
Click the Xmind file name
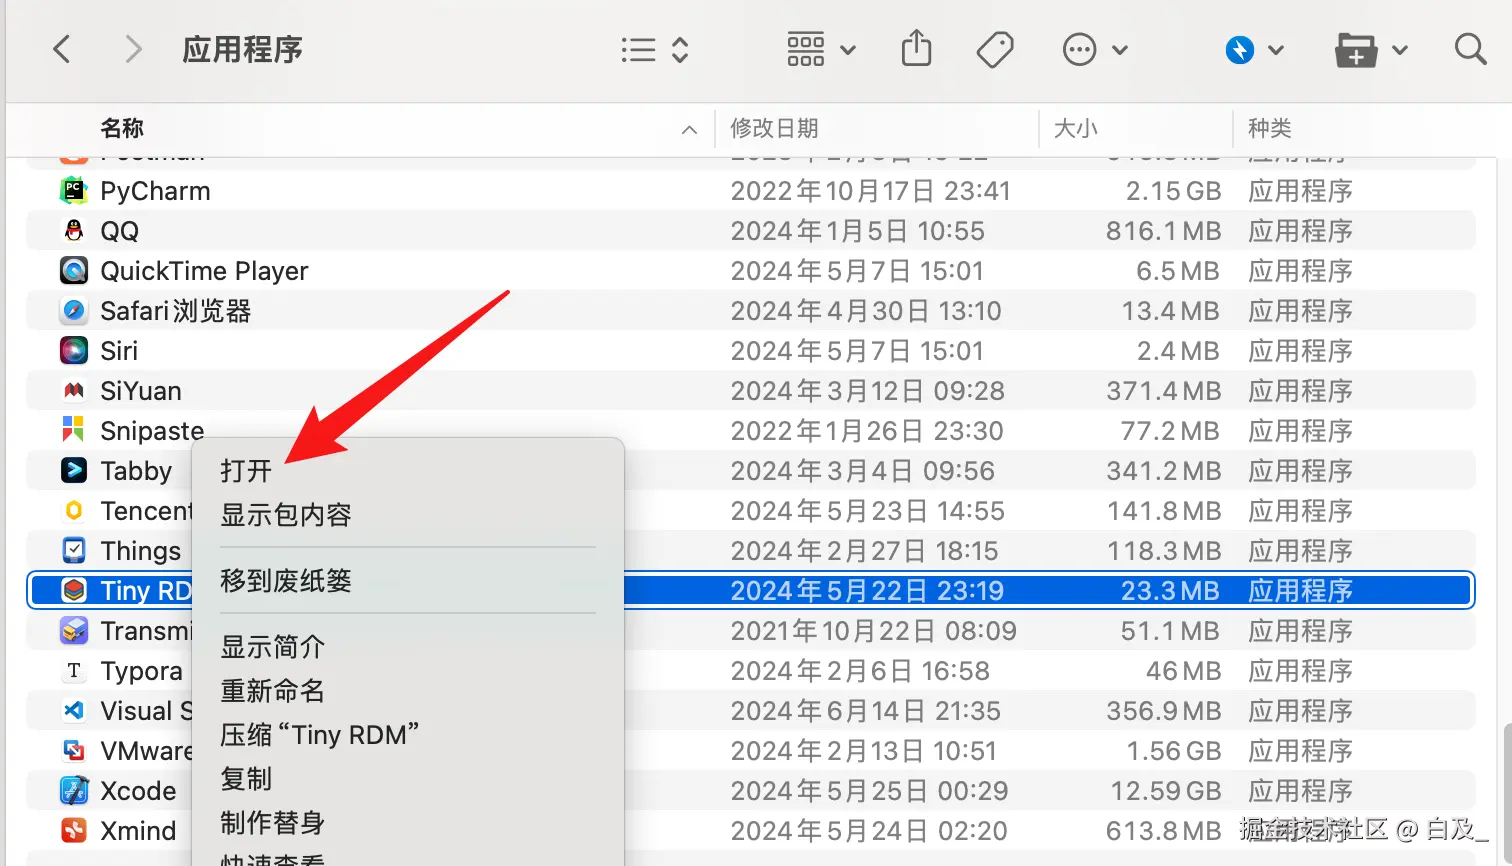point(138,831)
